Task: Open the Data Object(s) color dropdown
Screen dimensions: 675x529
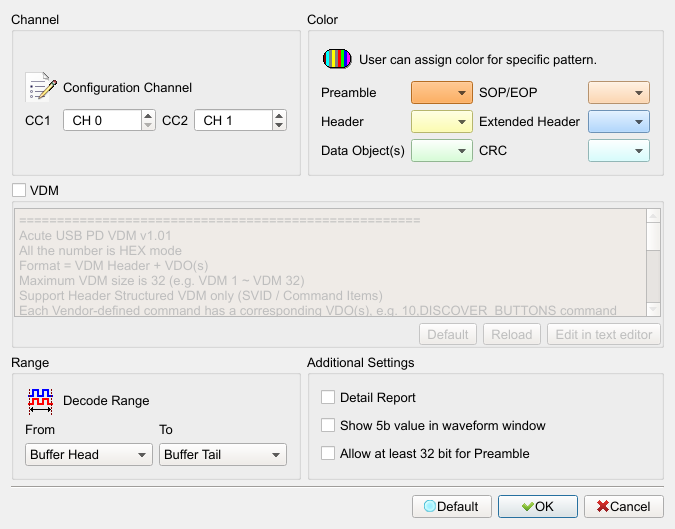Action: (442, 151)
